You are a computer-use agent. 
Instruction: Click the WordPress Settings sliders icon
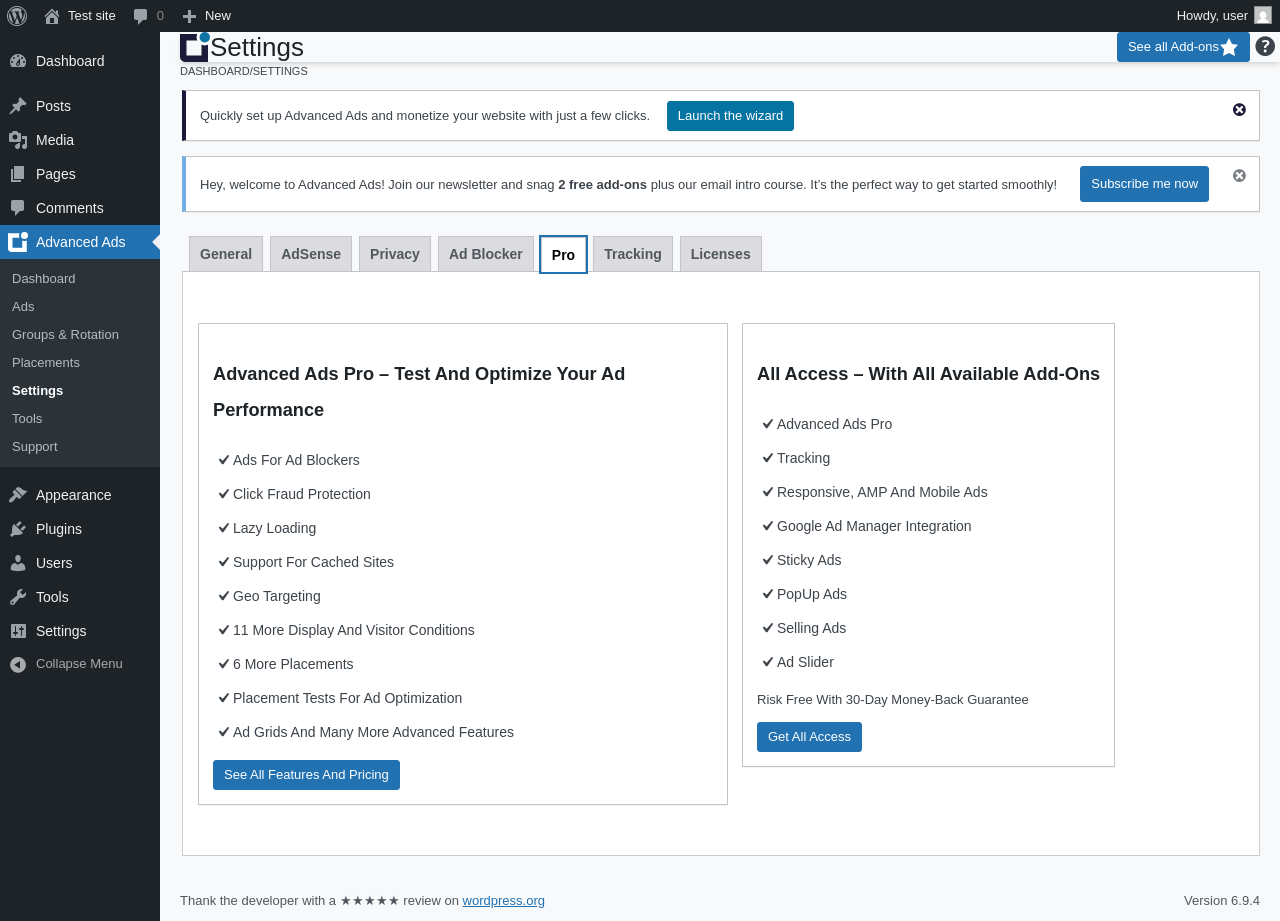[x=18, y=631]
